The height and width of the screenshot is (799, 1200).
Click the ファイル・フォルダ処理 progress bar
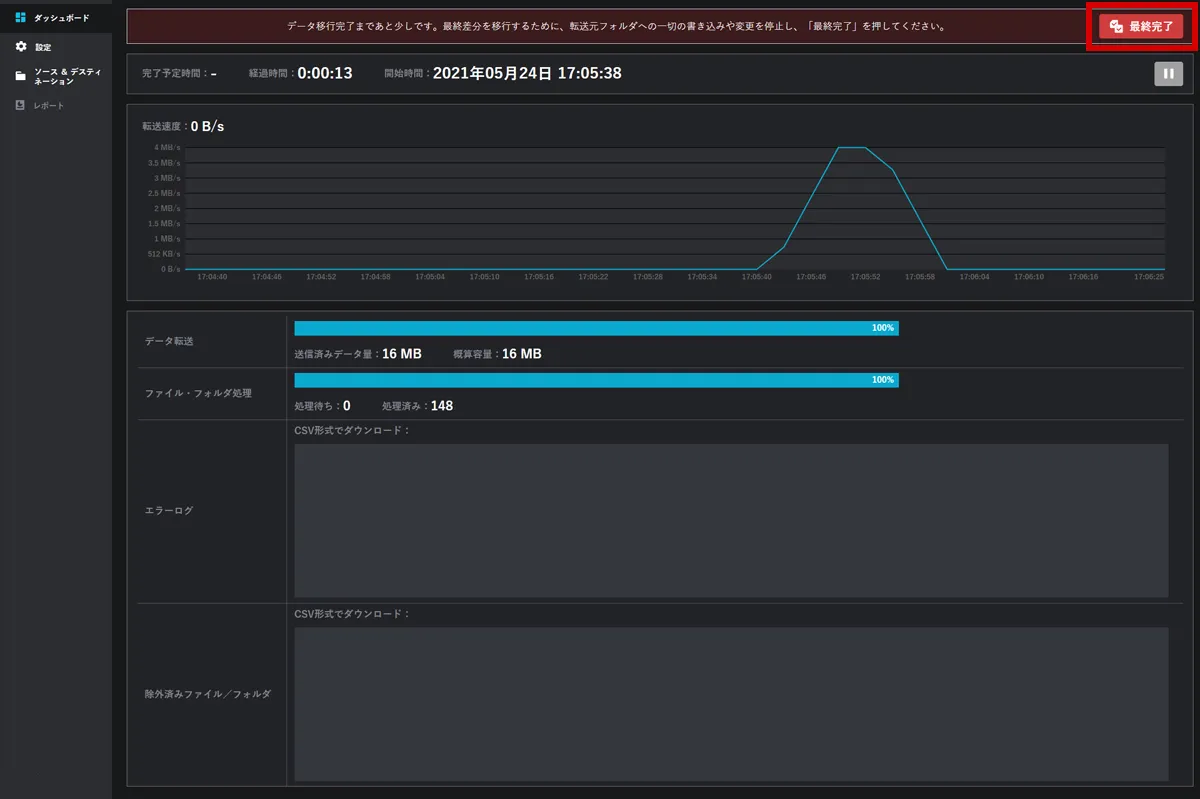596,380
